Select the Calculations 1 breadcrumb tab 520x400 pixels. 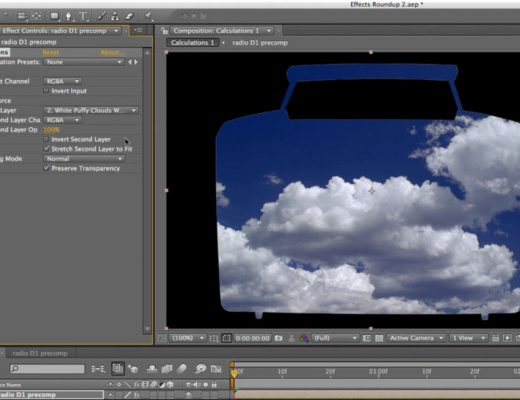click(x=193, y=43)
